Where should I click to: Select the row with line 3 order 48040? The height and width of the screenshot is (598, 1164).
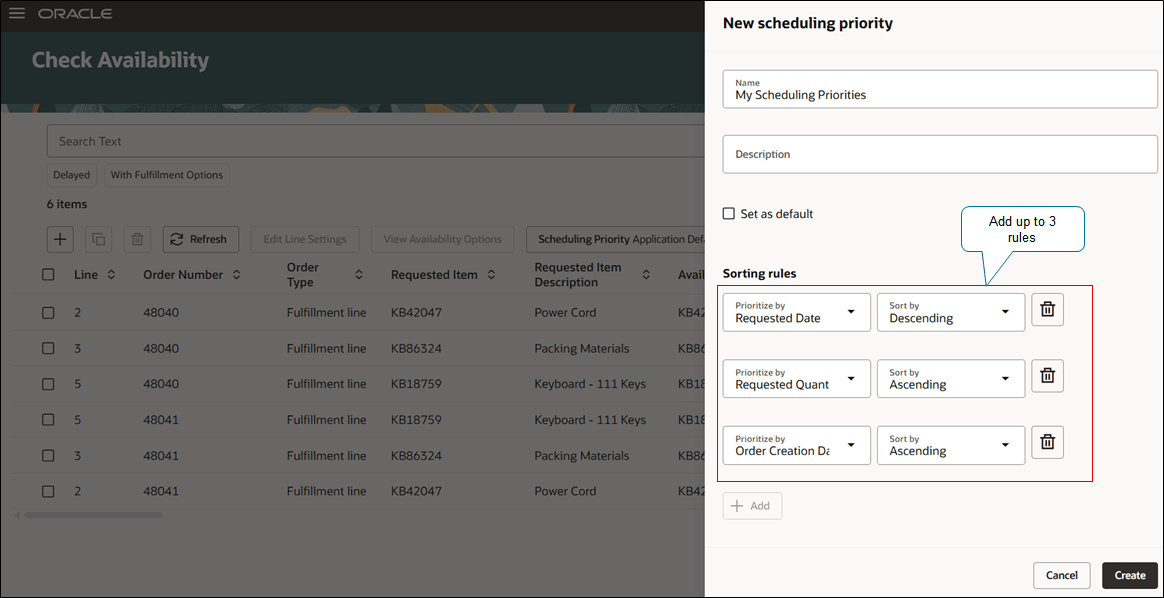(48, 349)
